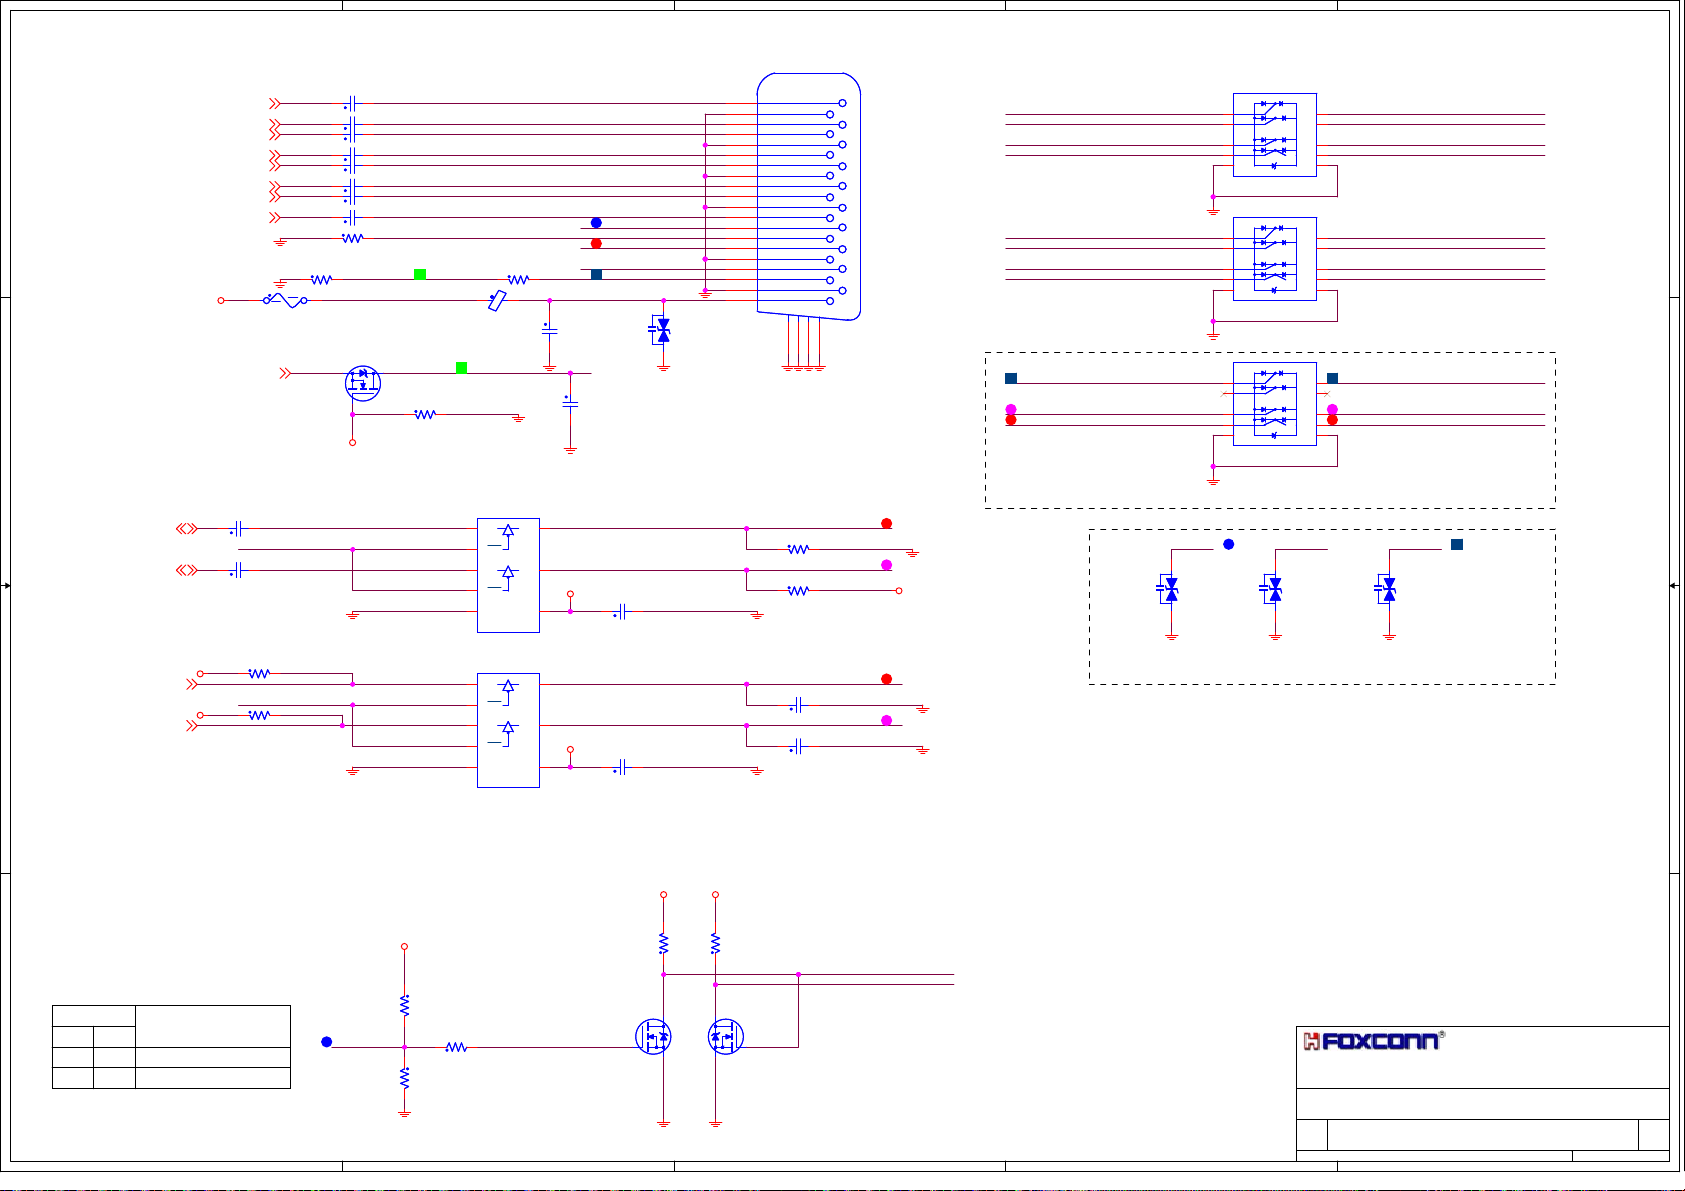Click the middle TVS diode in dashed box
The width and height of the screenshot is (1685, 1191).
[1272, 590]
